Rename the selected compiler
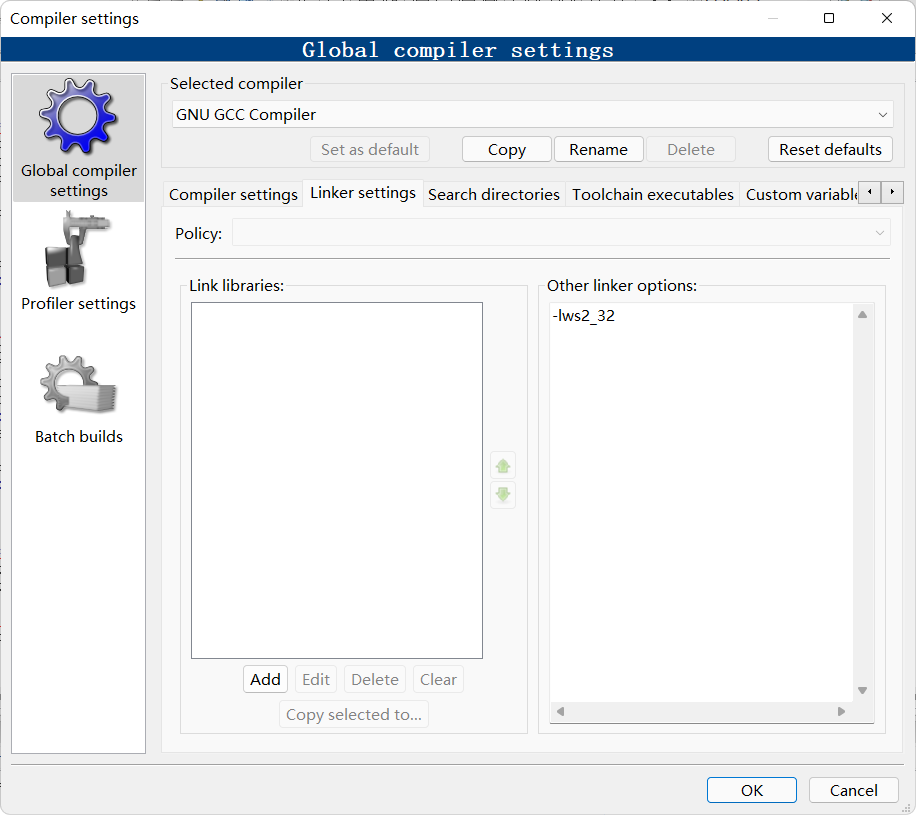The image size is (916, 815). click(x=598, y=149)
